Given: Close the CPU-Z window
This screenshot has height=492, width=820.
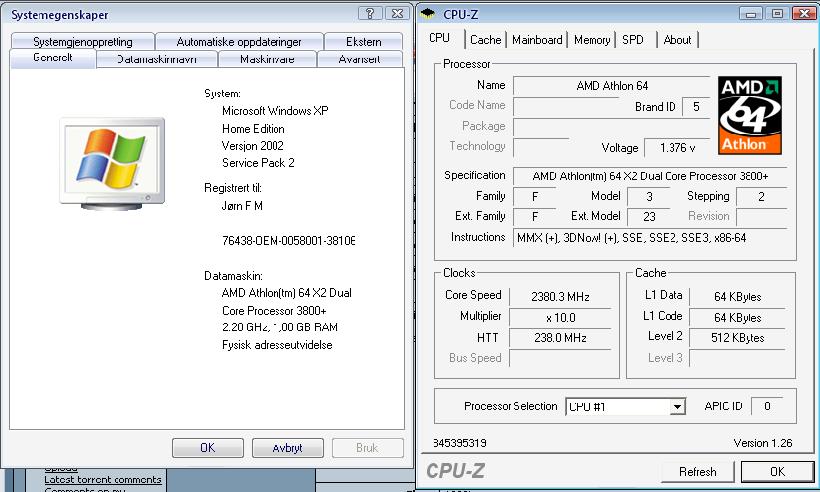Looking at the screenshot, I should [804, 14].
